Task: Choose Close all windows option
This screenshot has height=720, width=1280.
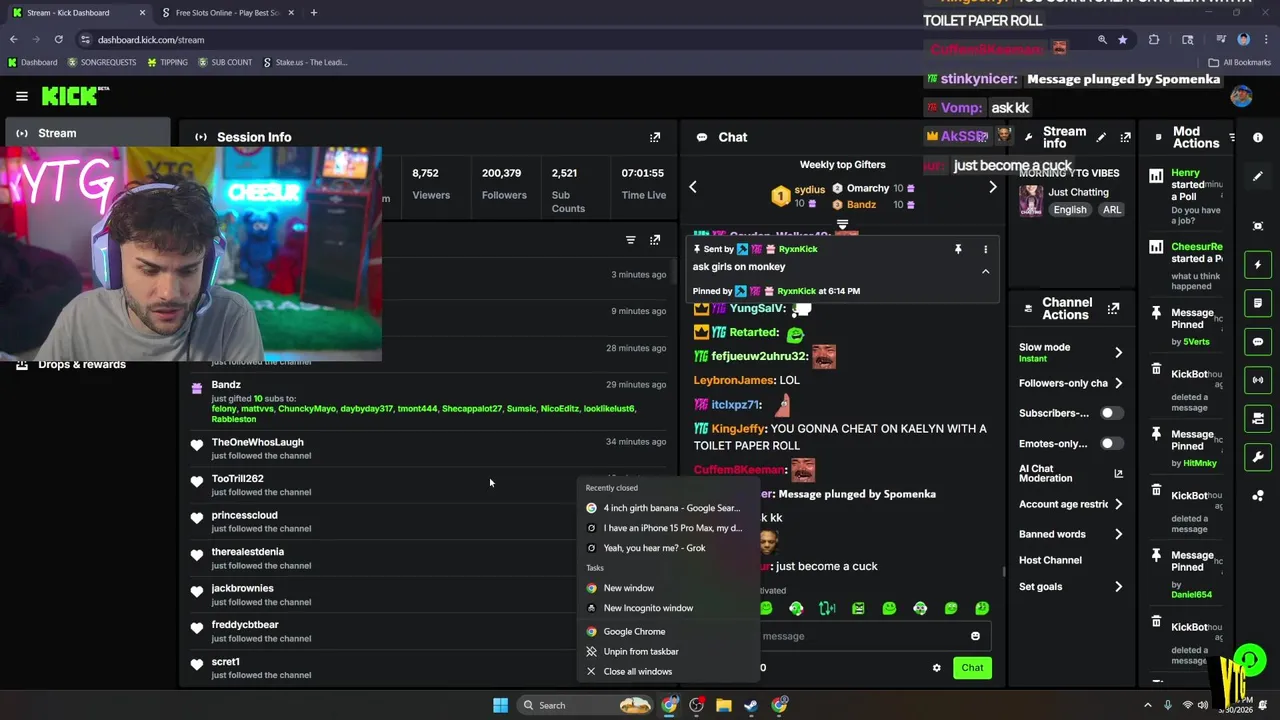Action: coord(666,672)
